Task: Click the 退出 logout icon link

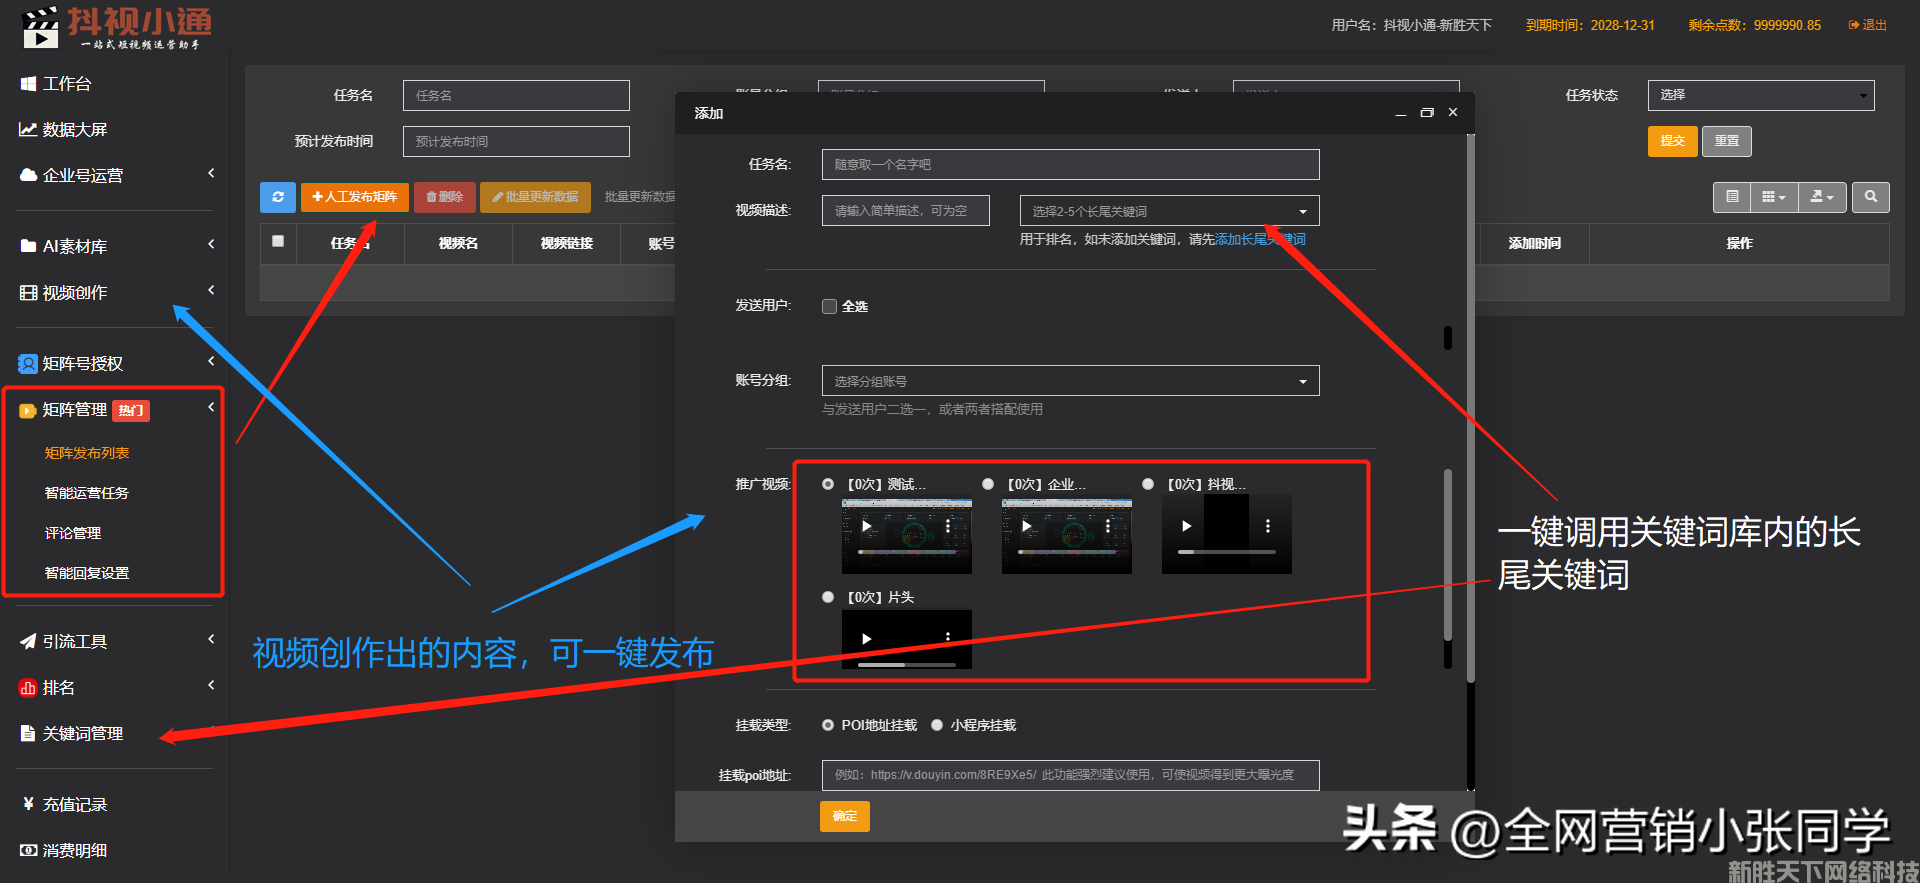Action: tap(1867, 25)
